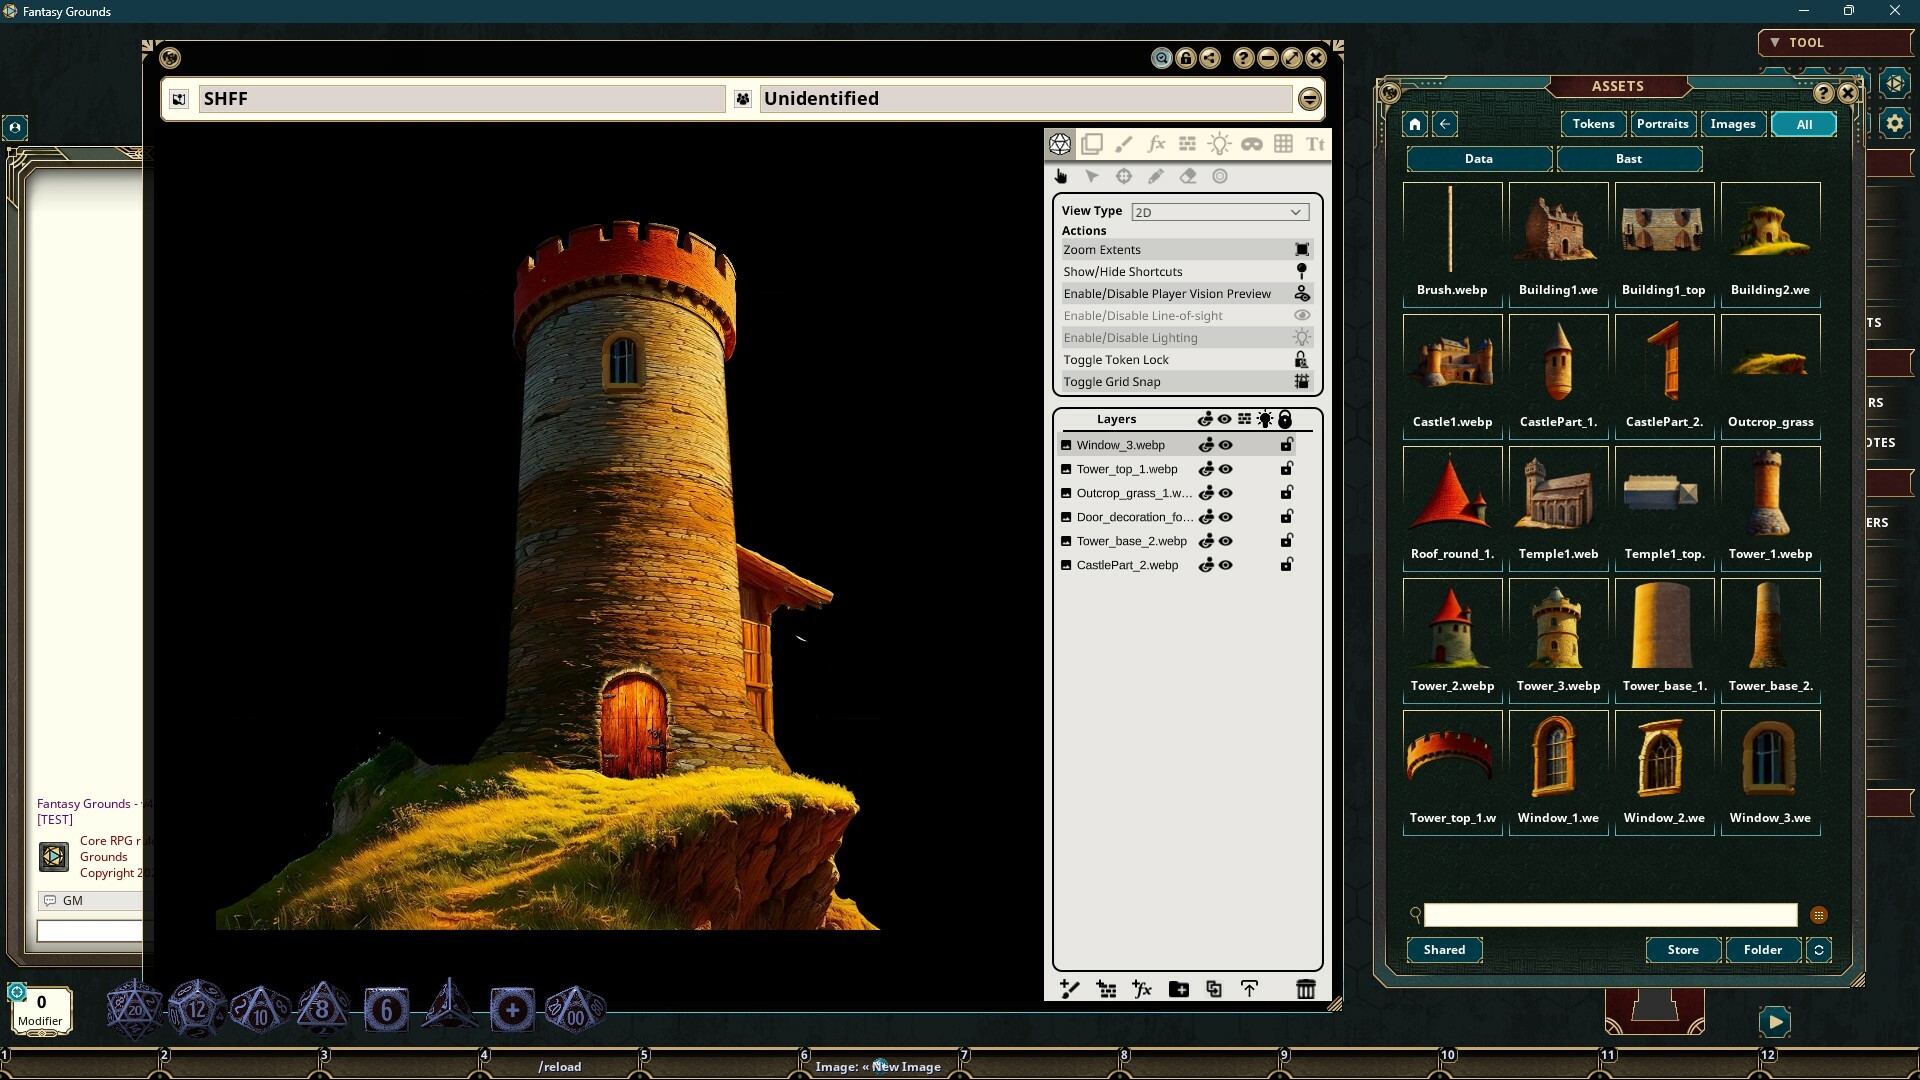Select the eraser tool
The image size is (1920, 1080).
coord(1189,176)
